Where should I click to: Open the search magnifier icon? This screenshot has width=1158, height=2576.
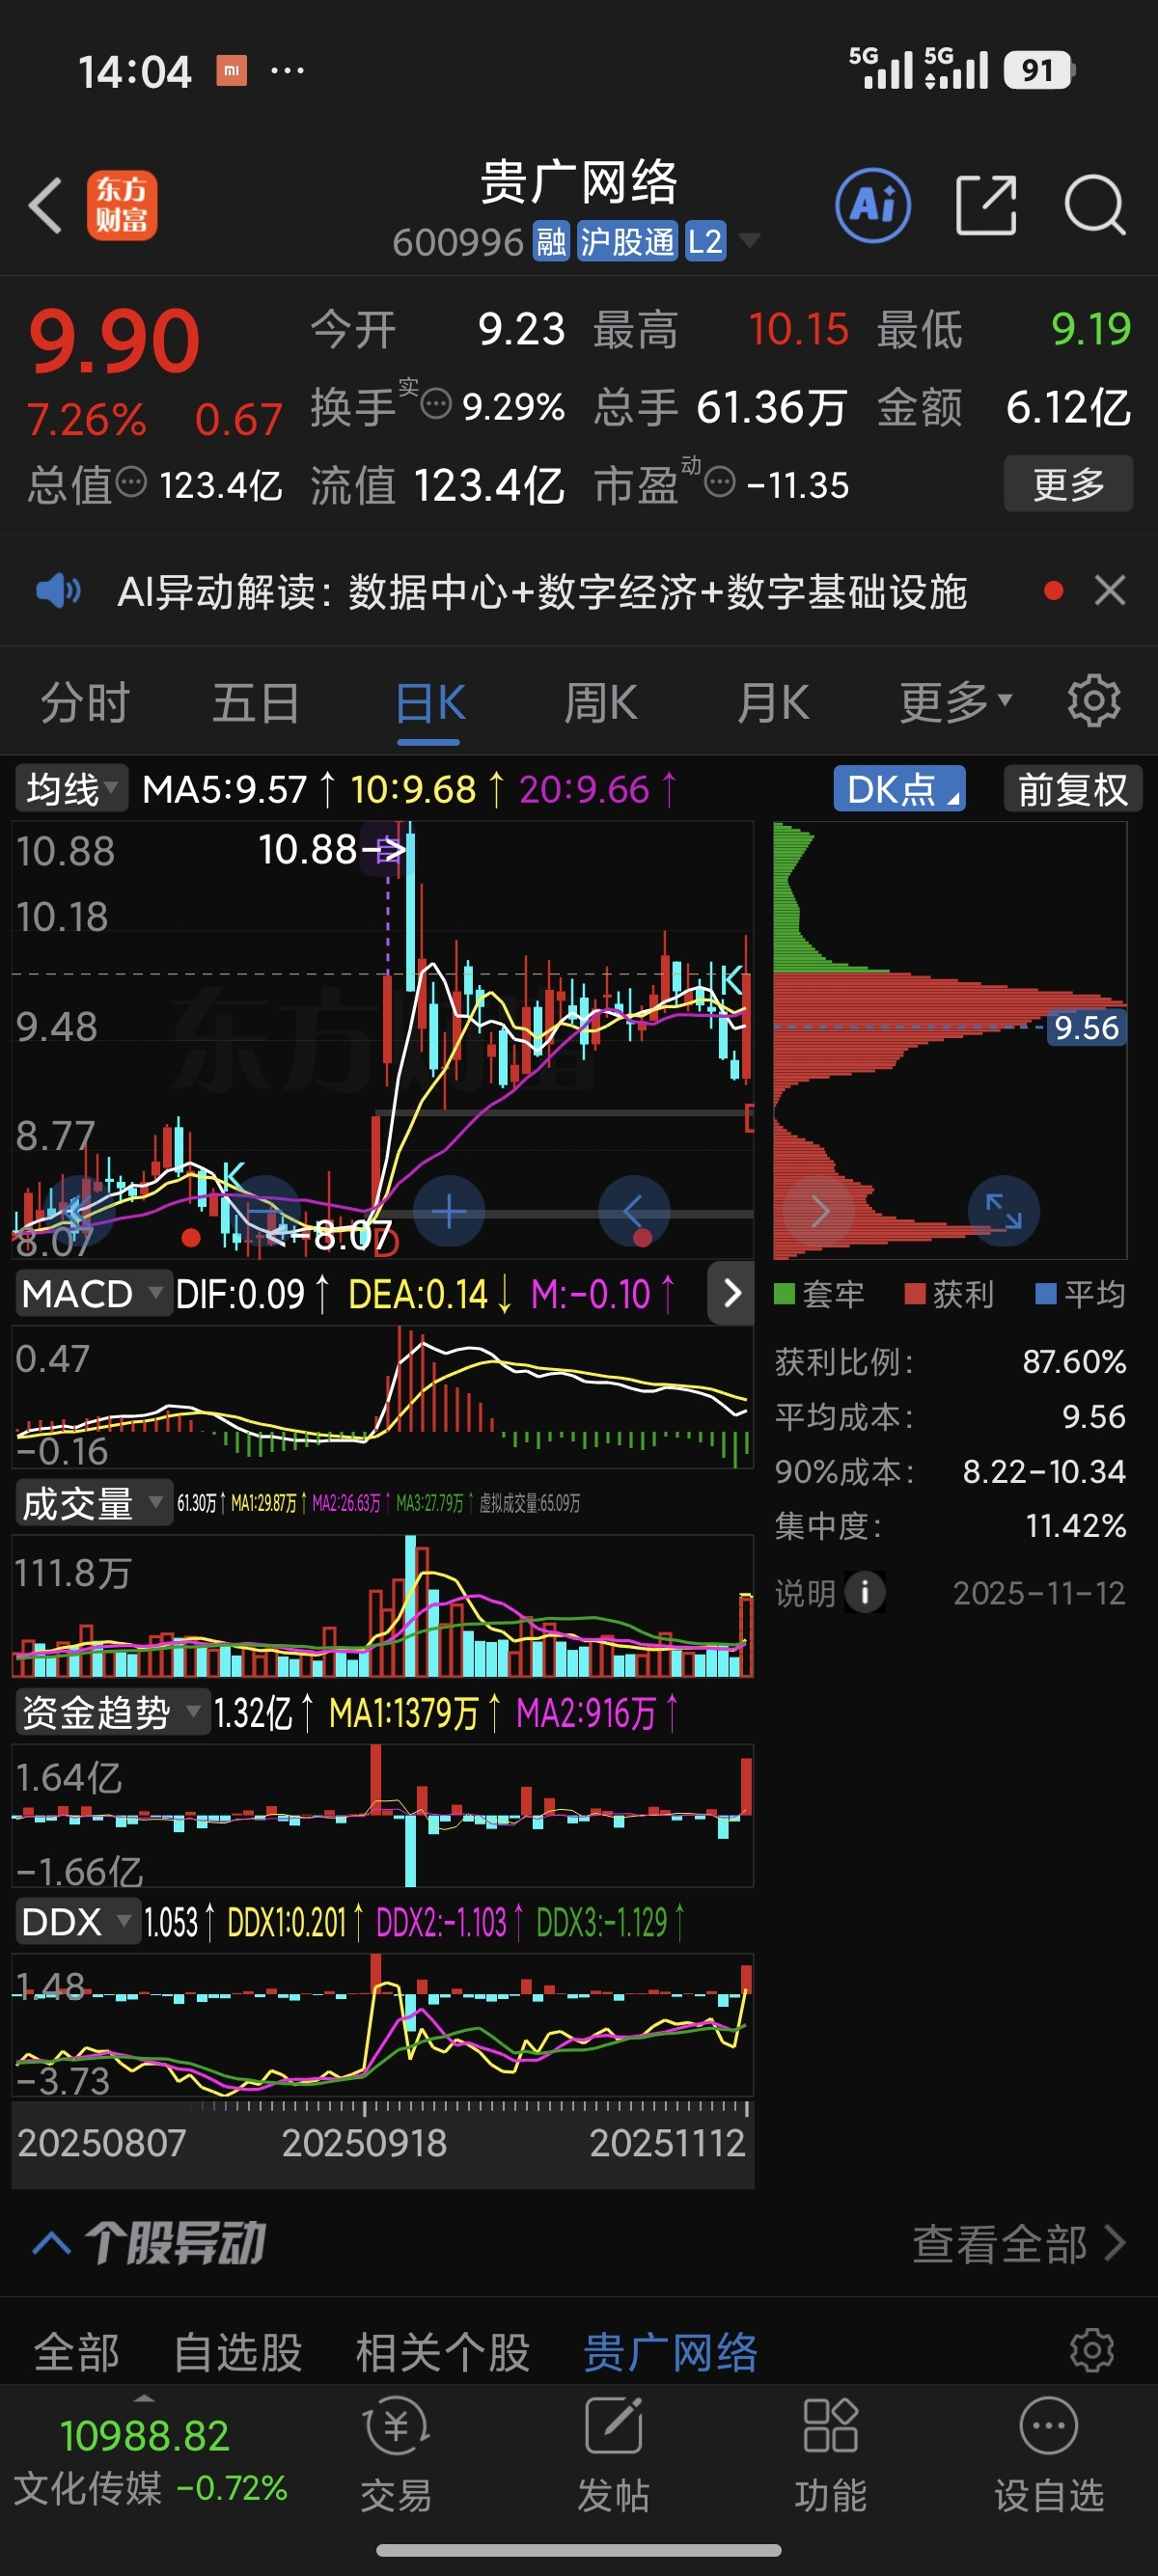(x=1095, y=205)
